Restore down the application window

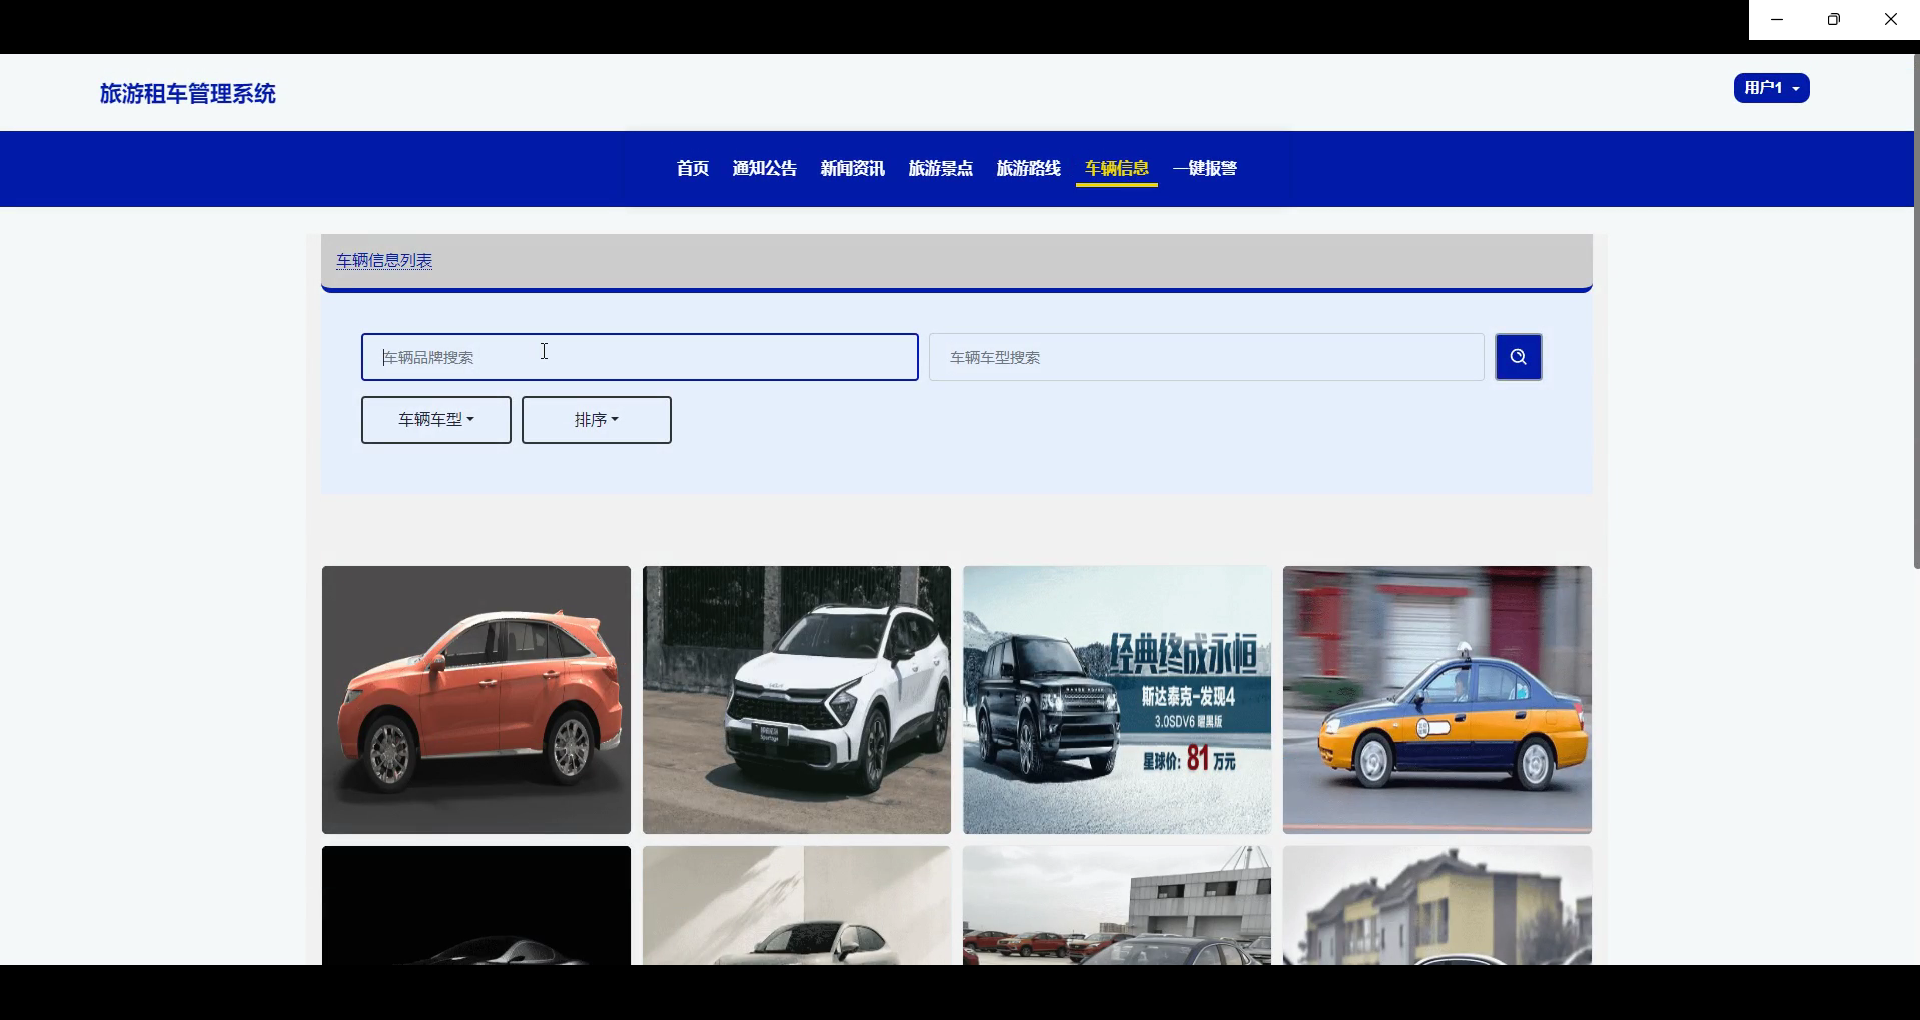click(1834, 19)
